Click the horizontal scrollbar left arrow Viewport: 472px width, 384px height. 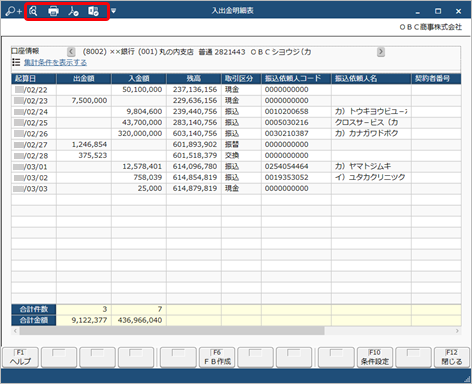click(x=15, y=331)
